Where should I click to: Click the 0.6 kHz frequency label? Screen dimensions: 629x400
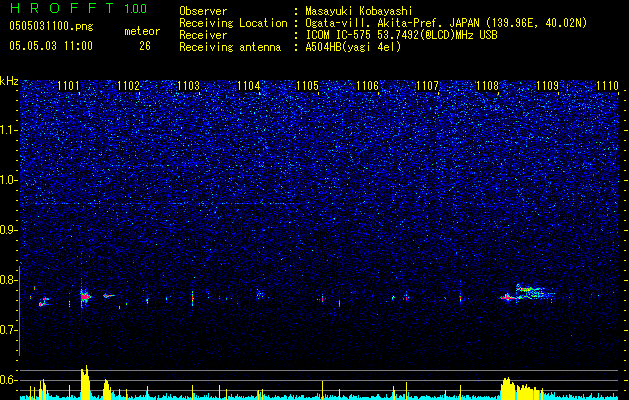9,380
